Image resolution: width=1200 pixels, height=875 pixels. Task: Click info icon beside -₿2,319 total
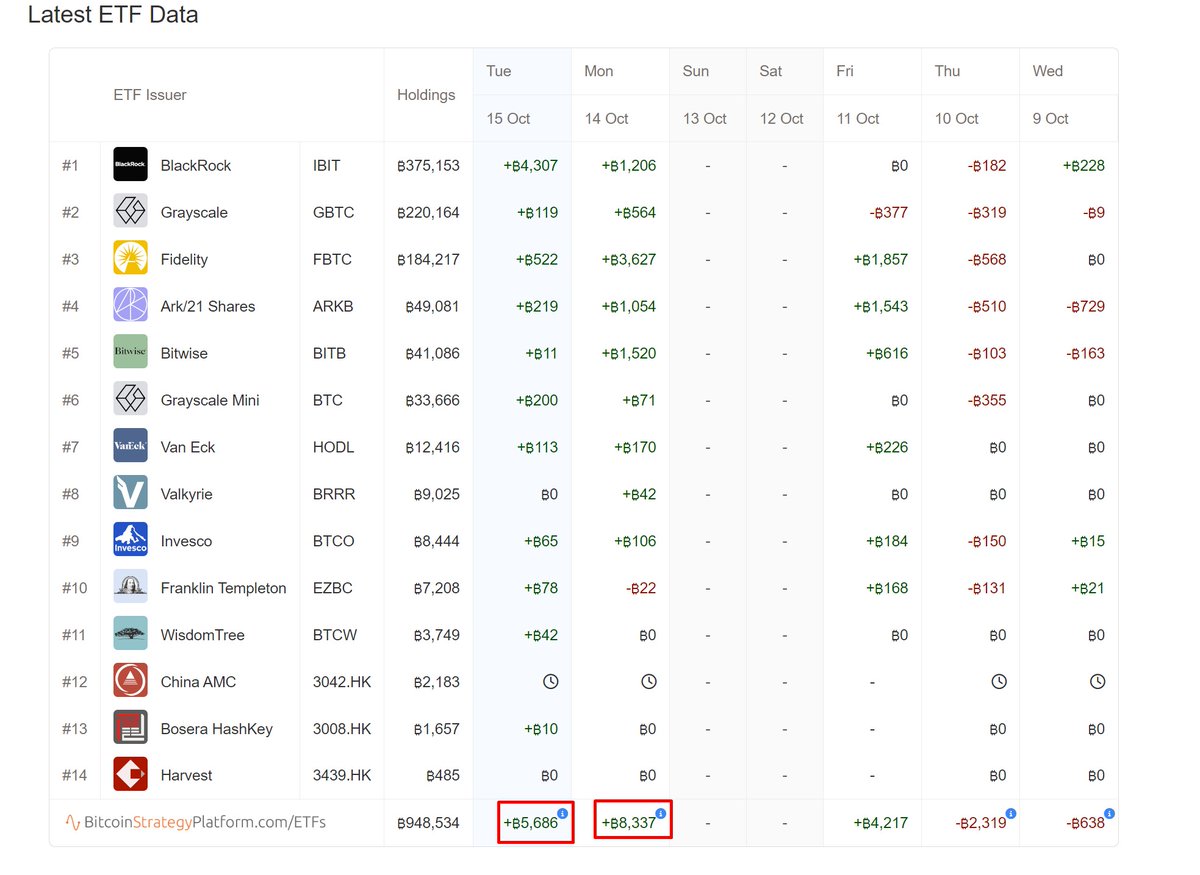(1011, 814)
